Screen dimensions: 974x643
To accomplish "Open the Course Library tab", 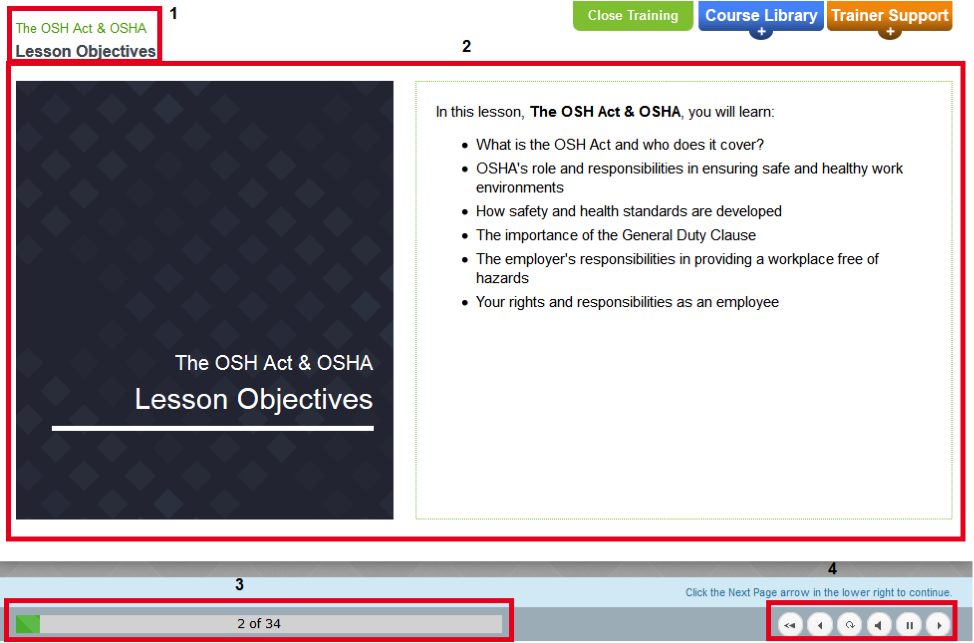I will click(x=760, y=15).
